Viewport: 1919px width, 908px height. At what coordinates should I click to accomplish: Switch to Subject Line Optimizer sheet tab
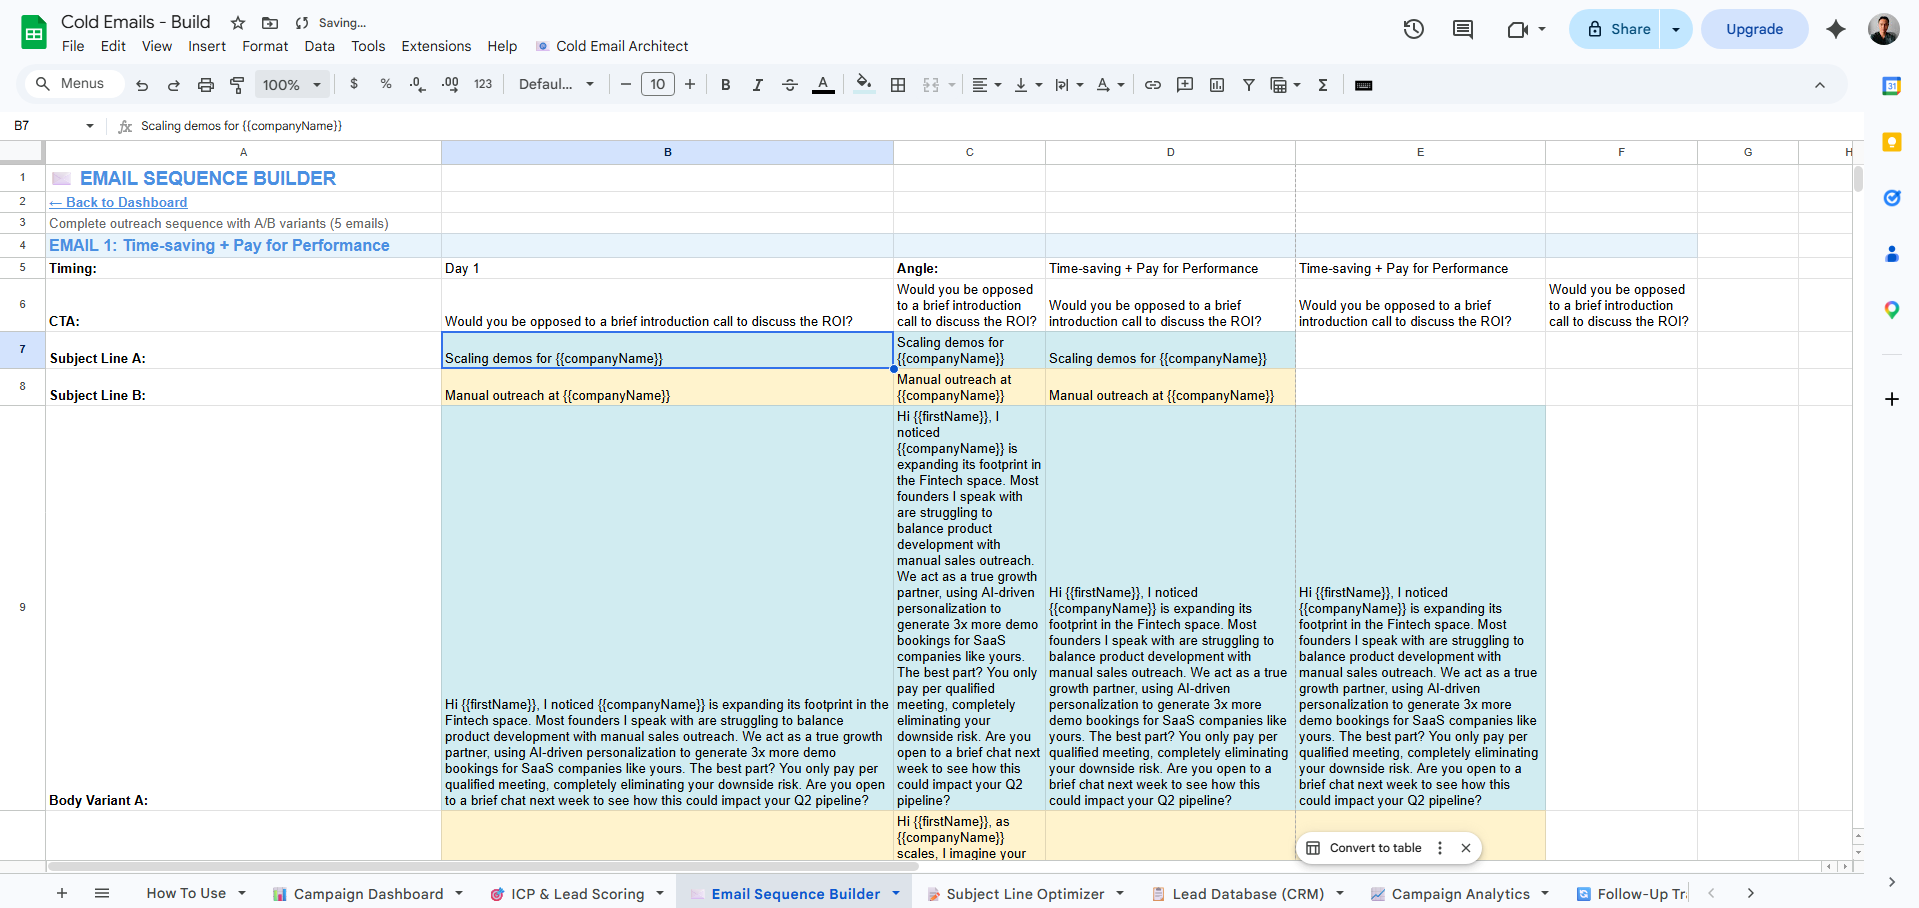(1025, 893)
